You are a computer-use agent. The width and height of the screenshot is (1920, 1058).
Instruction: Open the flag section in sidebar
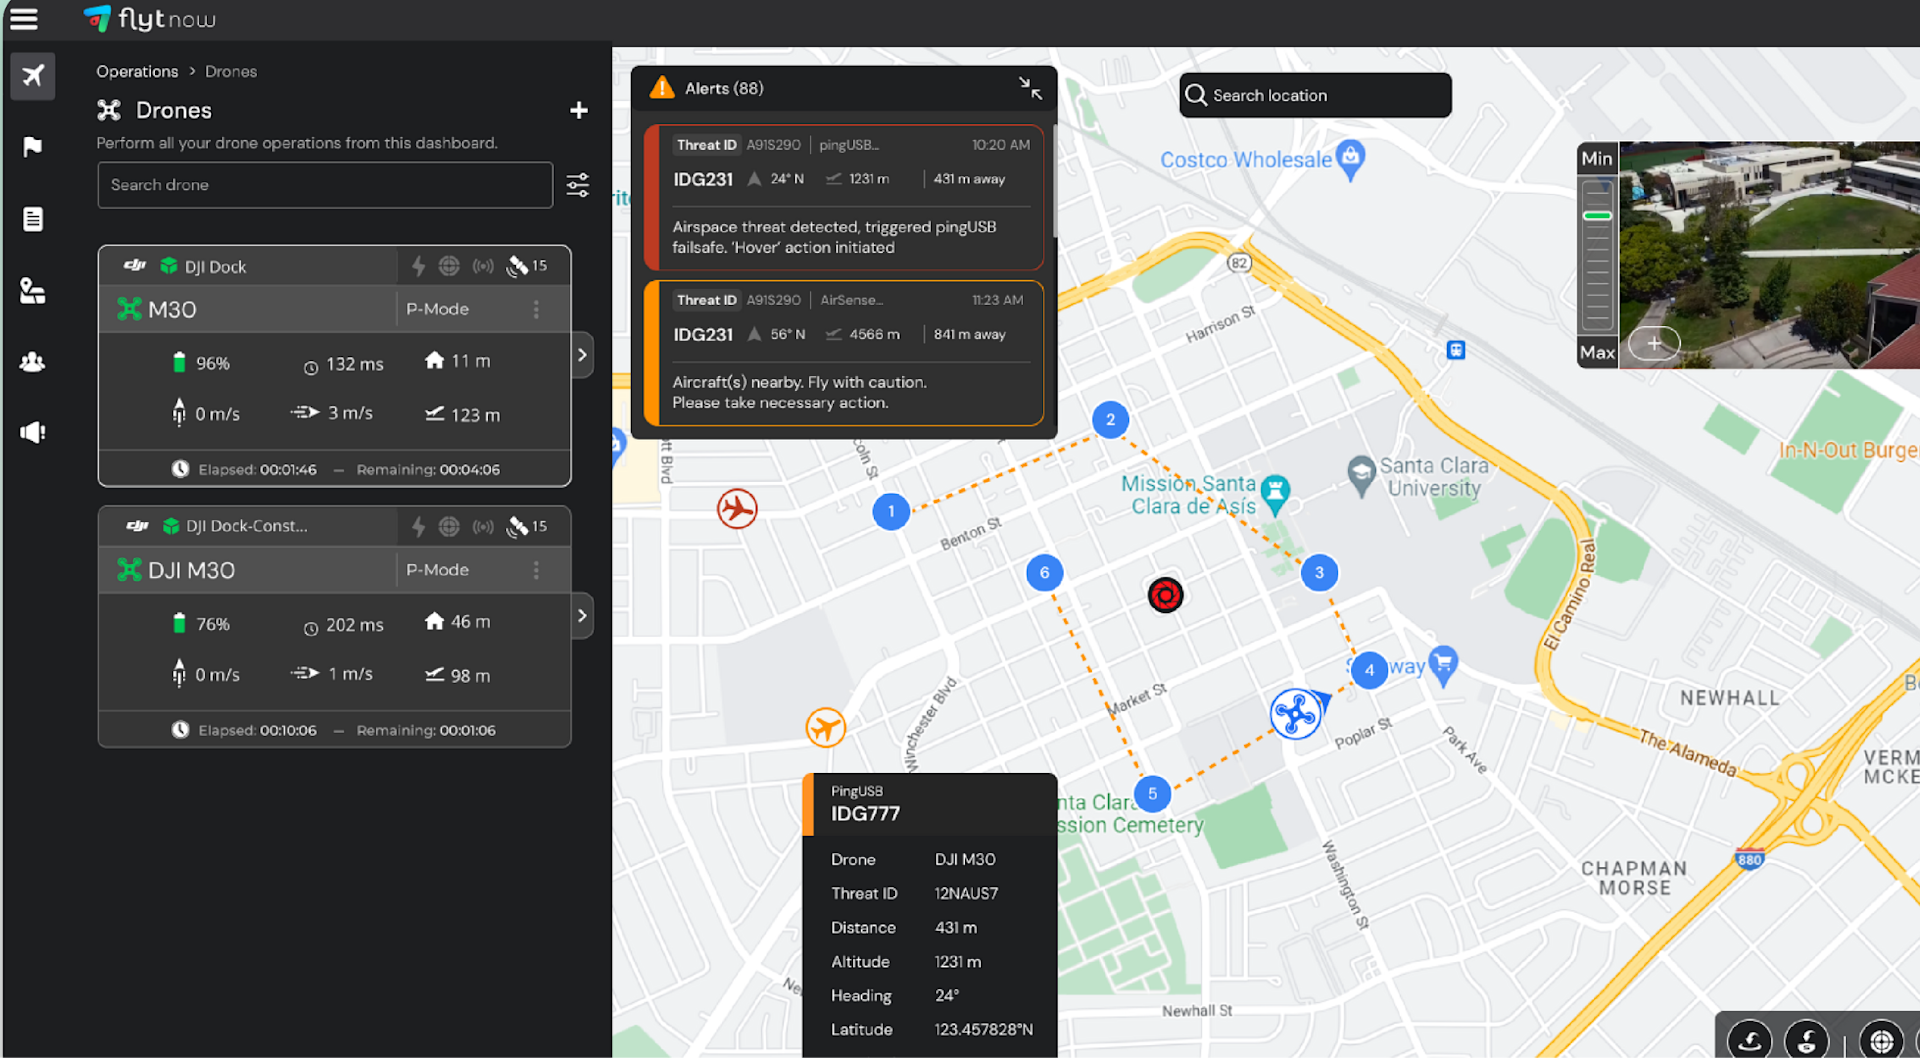(33, 147)
